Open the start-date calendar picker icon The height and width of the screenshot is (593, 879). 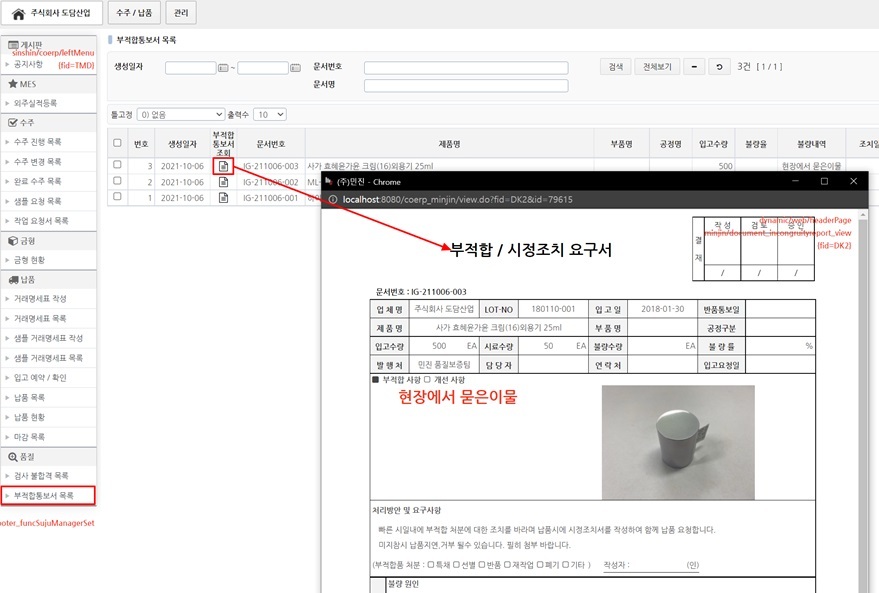pyautogui.click(x=223, y=68)
